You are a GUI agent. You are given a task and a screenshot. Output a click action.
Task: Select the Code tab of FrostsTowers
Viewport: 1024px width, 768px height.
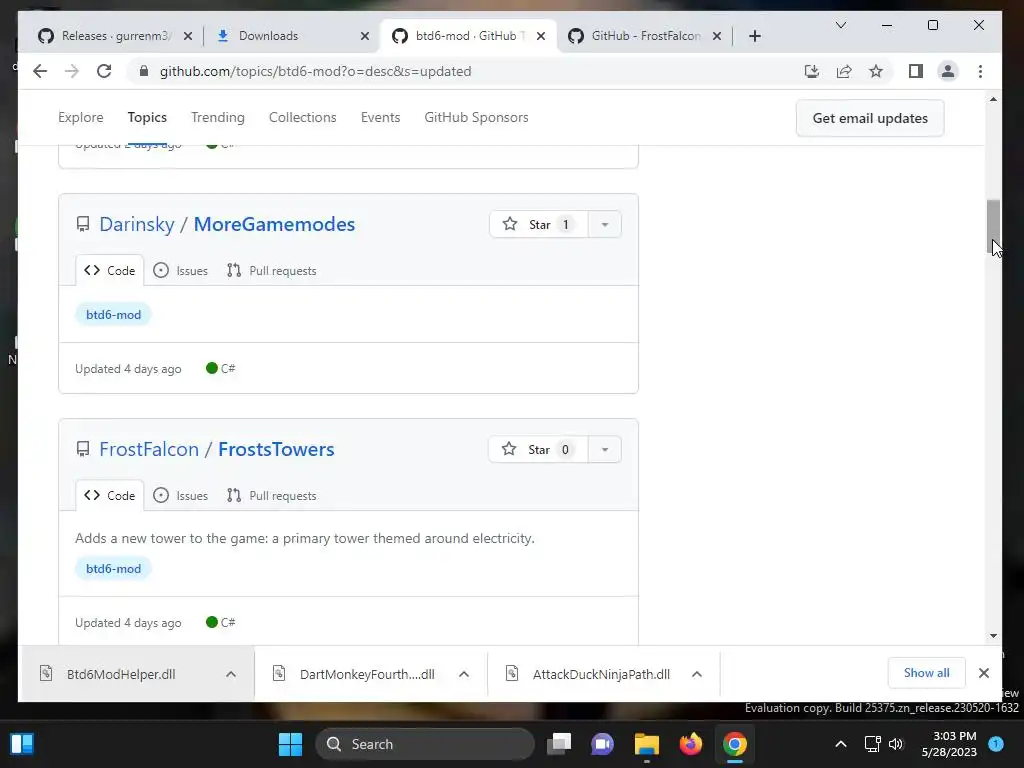110,496
